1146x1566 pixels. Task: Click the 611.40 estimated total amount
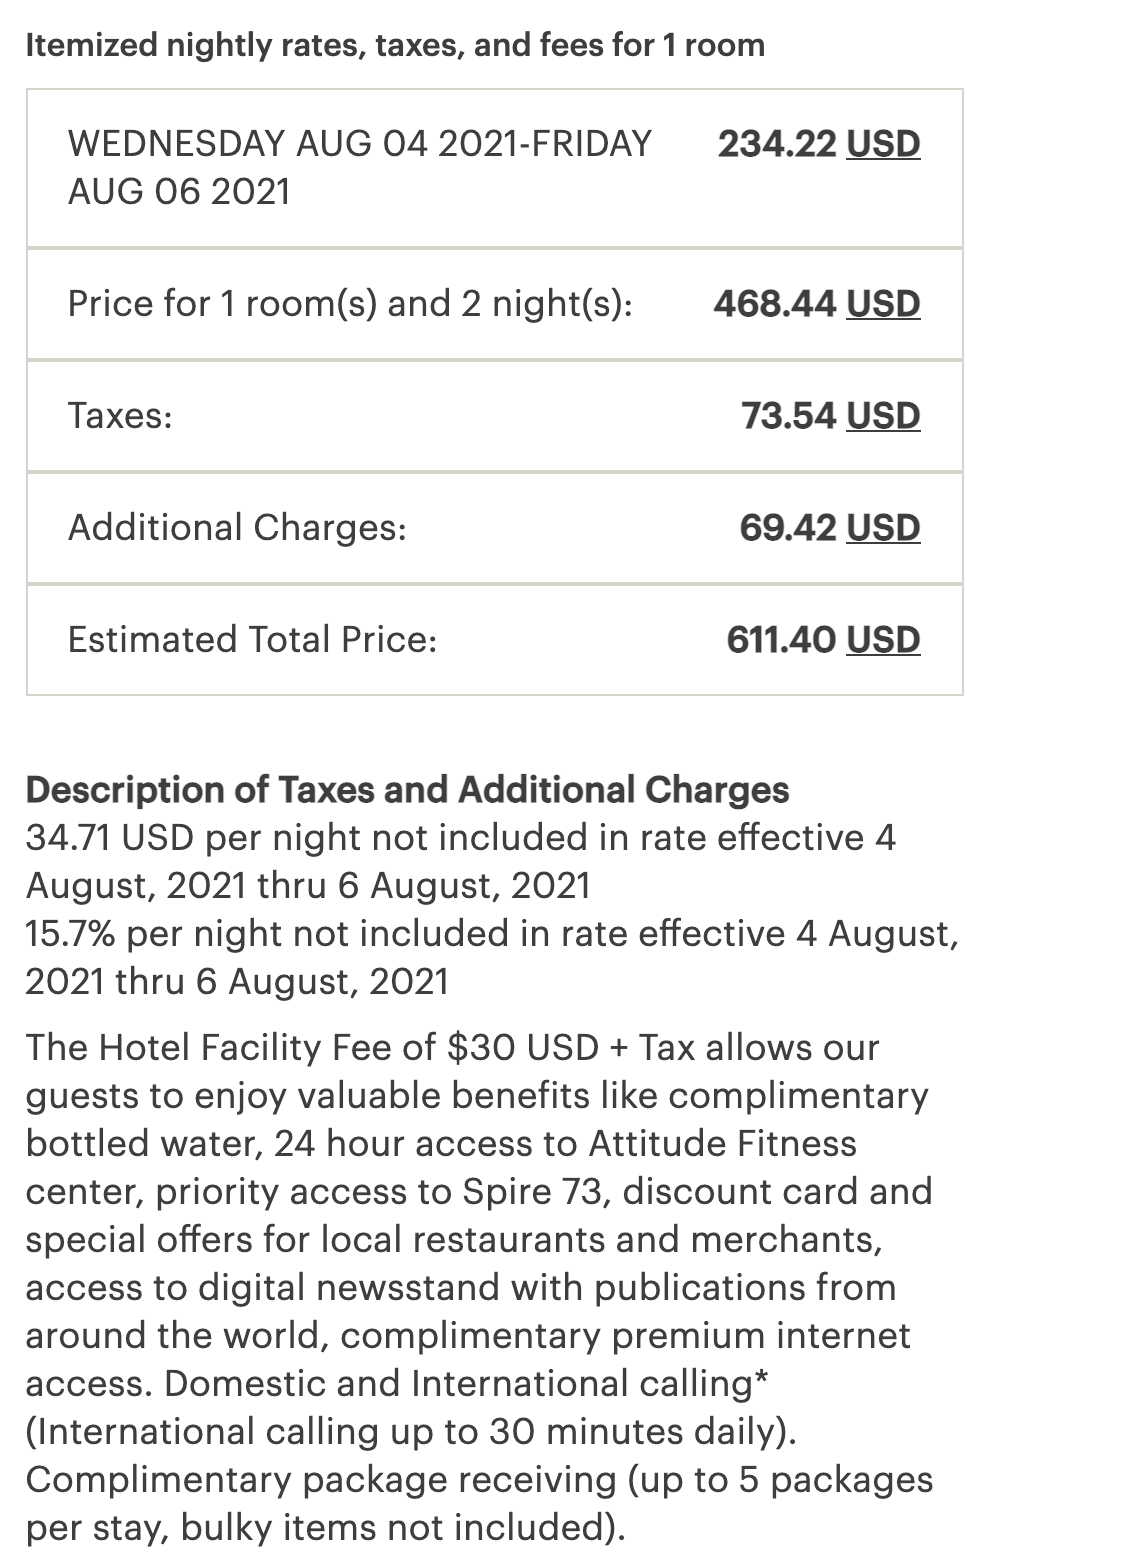[x=782, y=640]
